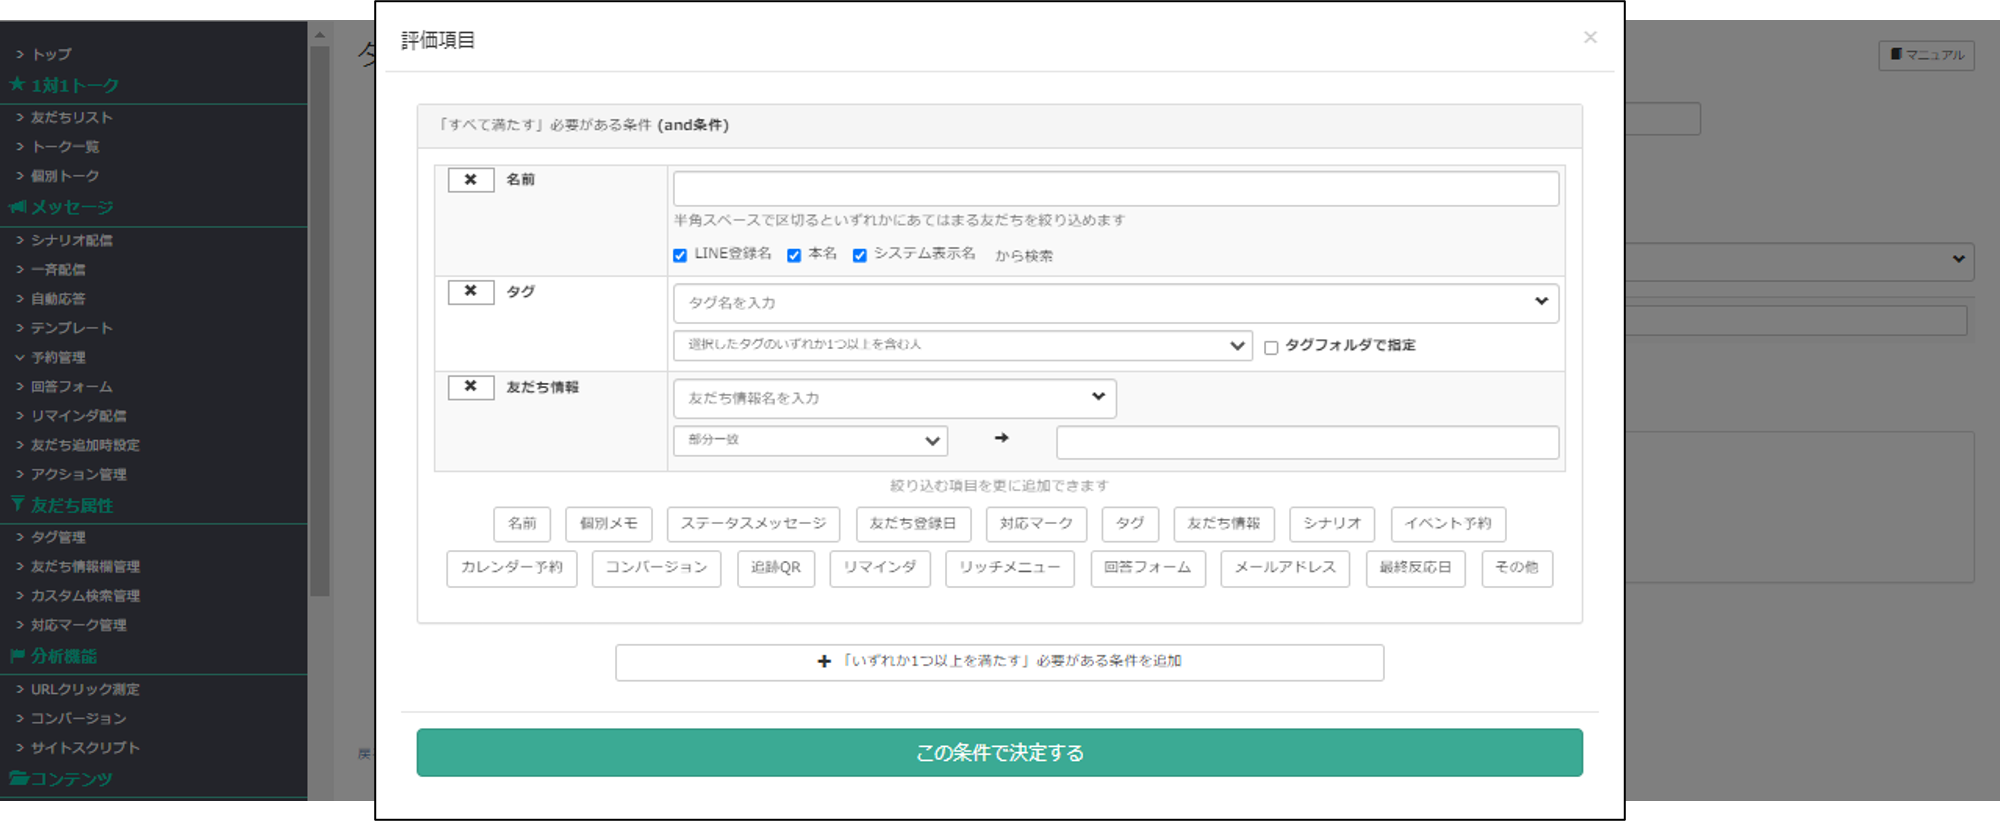Close the 評価項目 dialog with X
Image resolution: width=2000 pixels, height=821 pixels.
(x=1590, y=38)
